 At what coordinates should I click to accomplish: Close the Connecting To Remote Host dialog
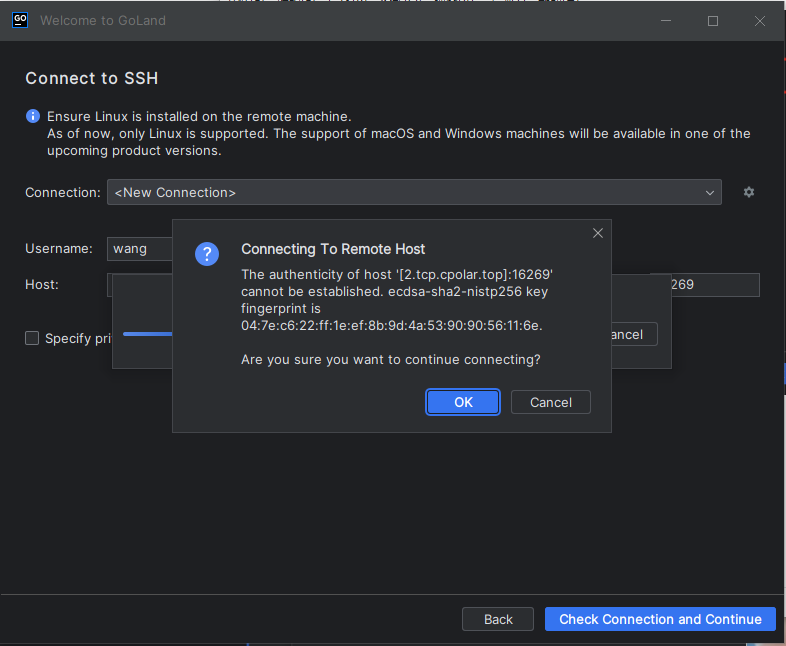click(598, 233)
